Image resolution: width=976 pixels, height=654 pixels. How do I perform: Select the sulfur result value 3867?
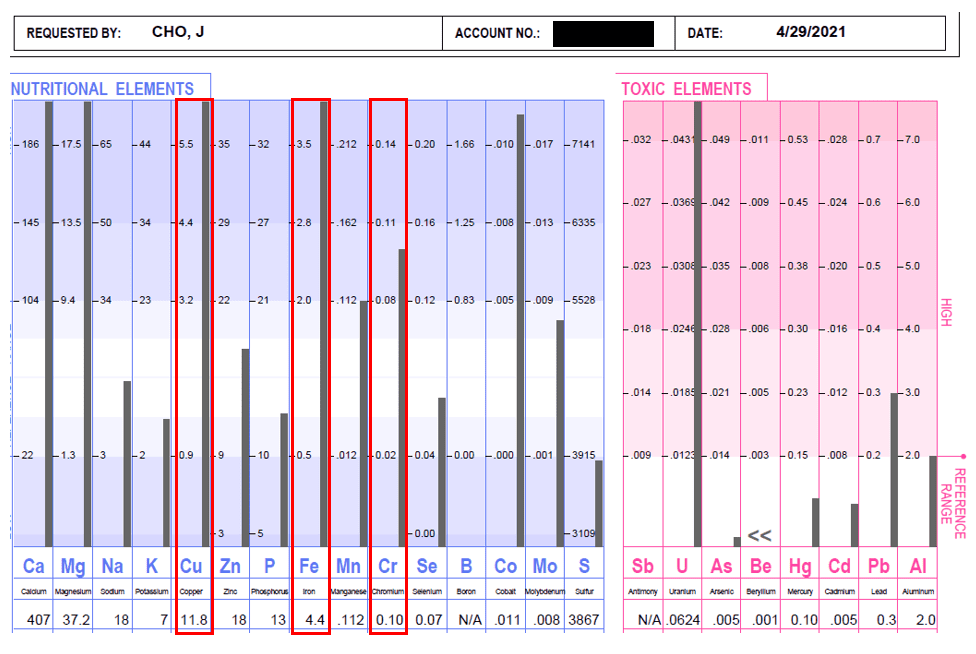[x=584, y=620]
